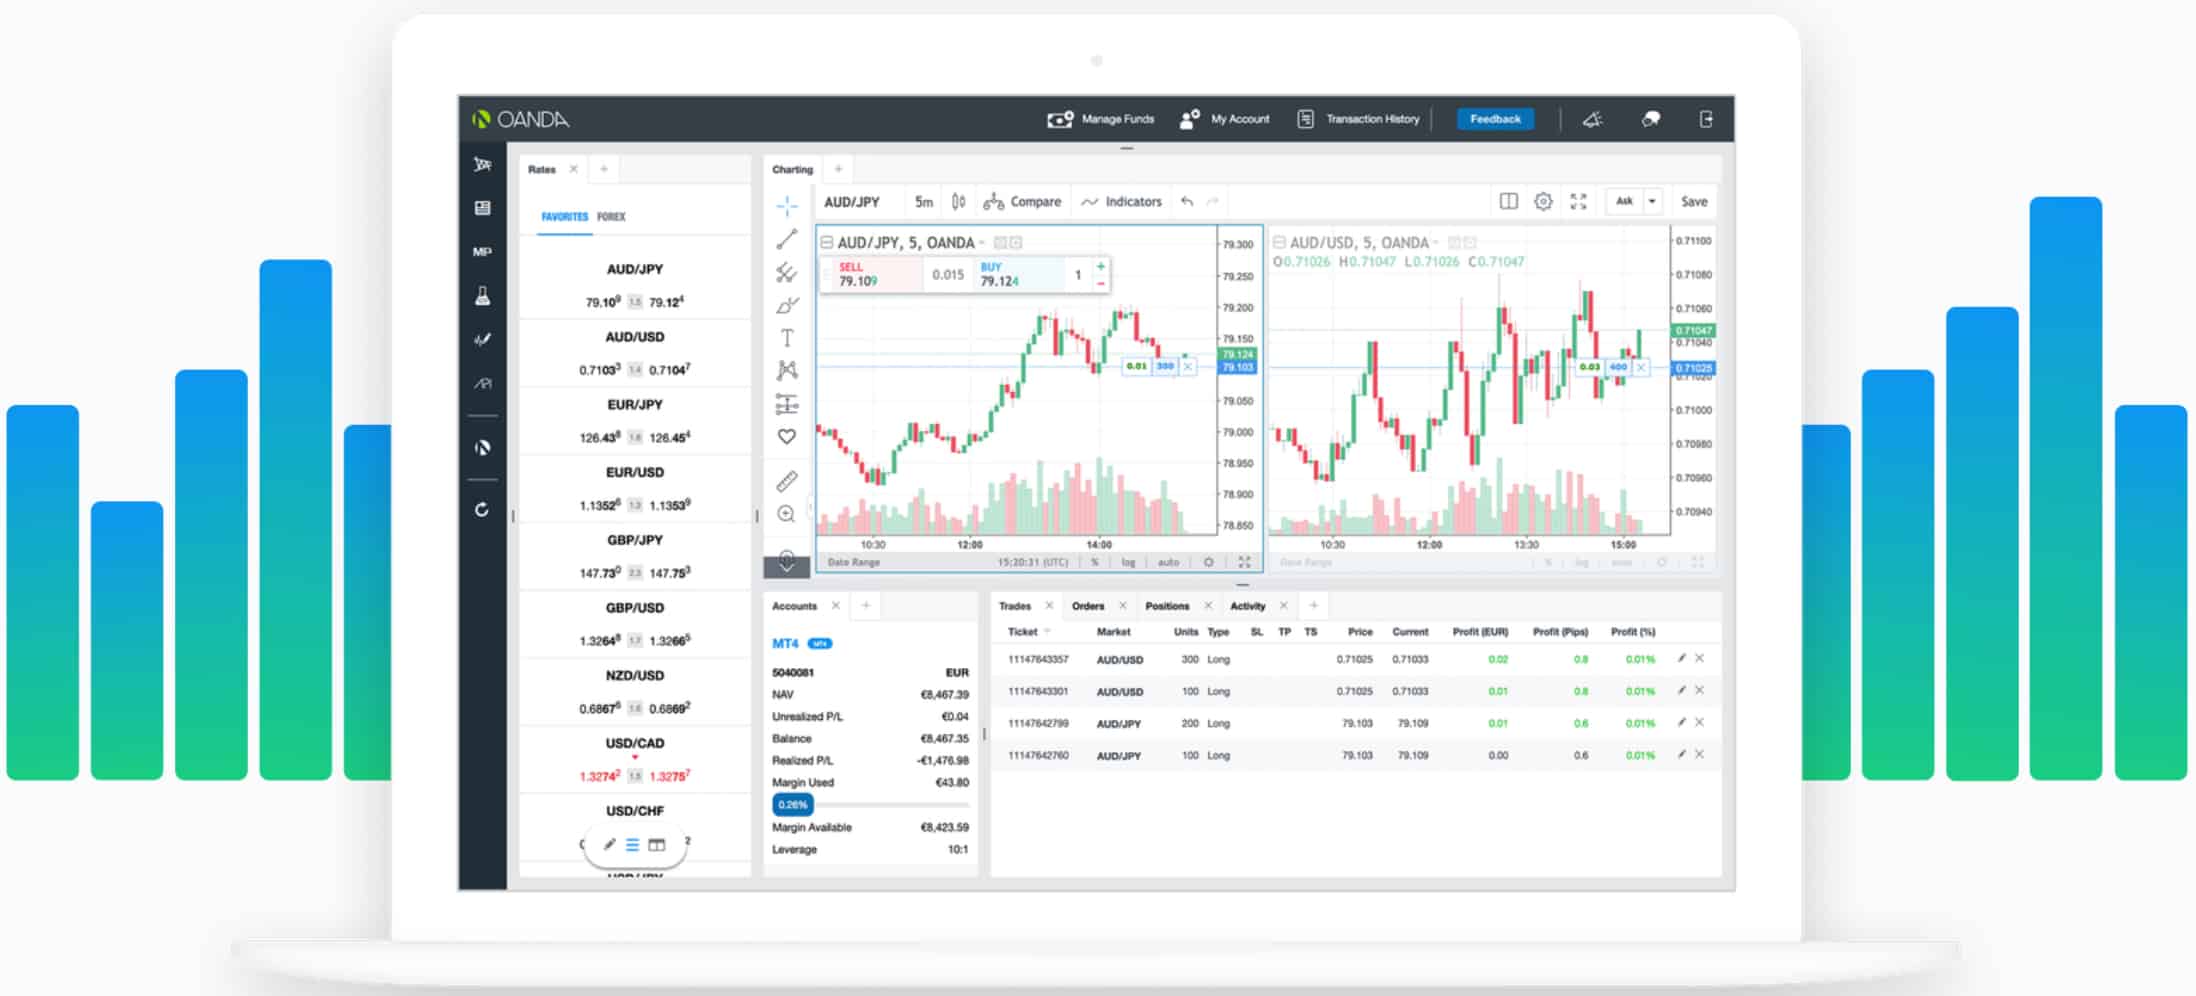This screenshot has height=996, width=2196.
Task: Change candlestick chart style icon
Action: click(x=959, y=201)
